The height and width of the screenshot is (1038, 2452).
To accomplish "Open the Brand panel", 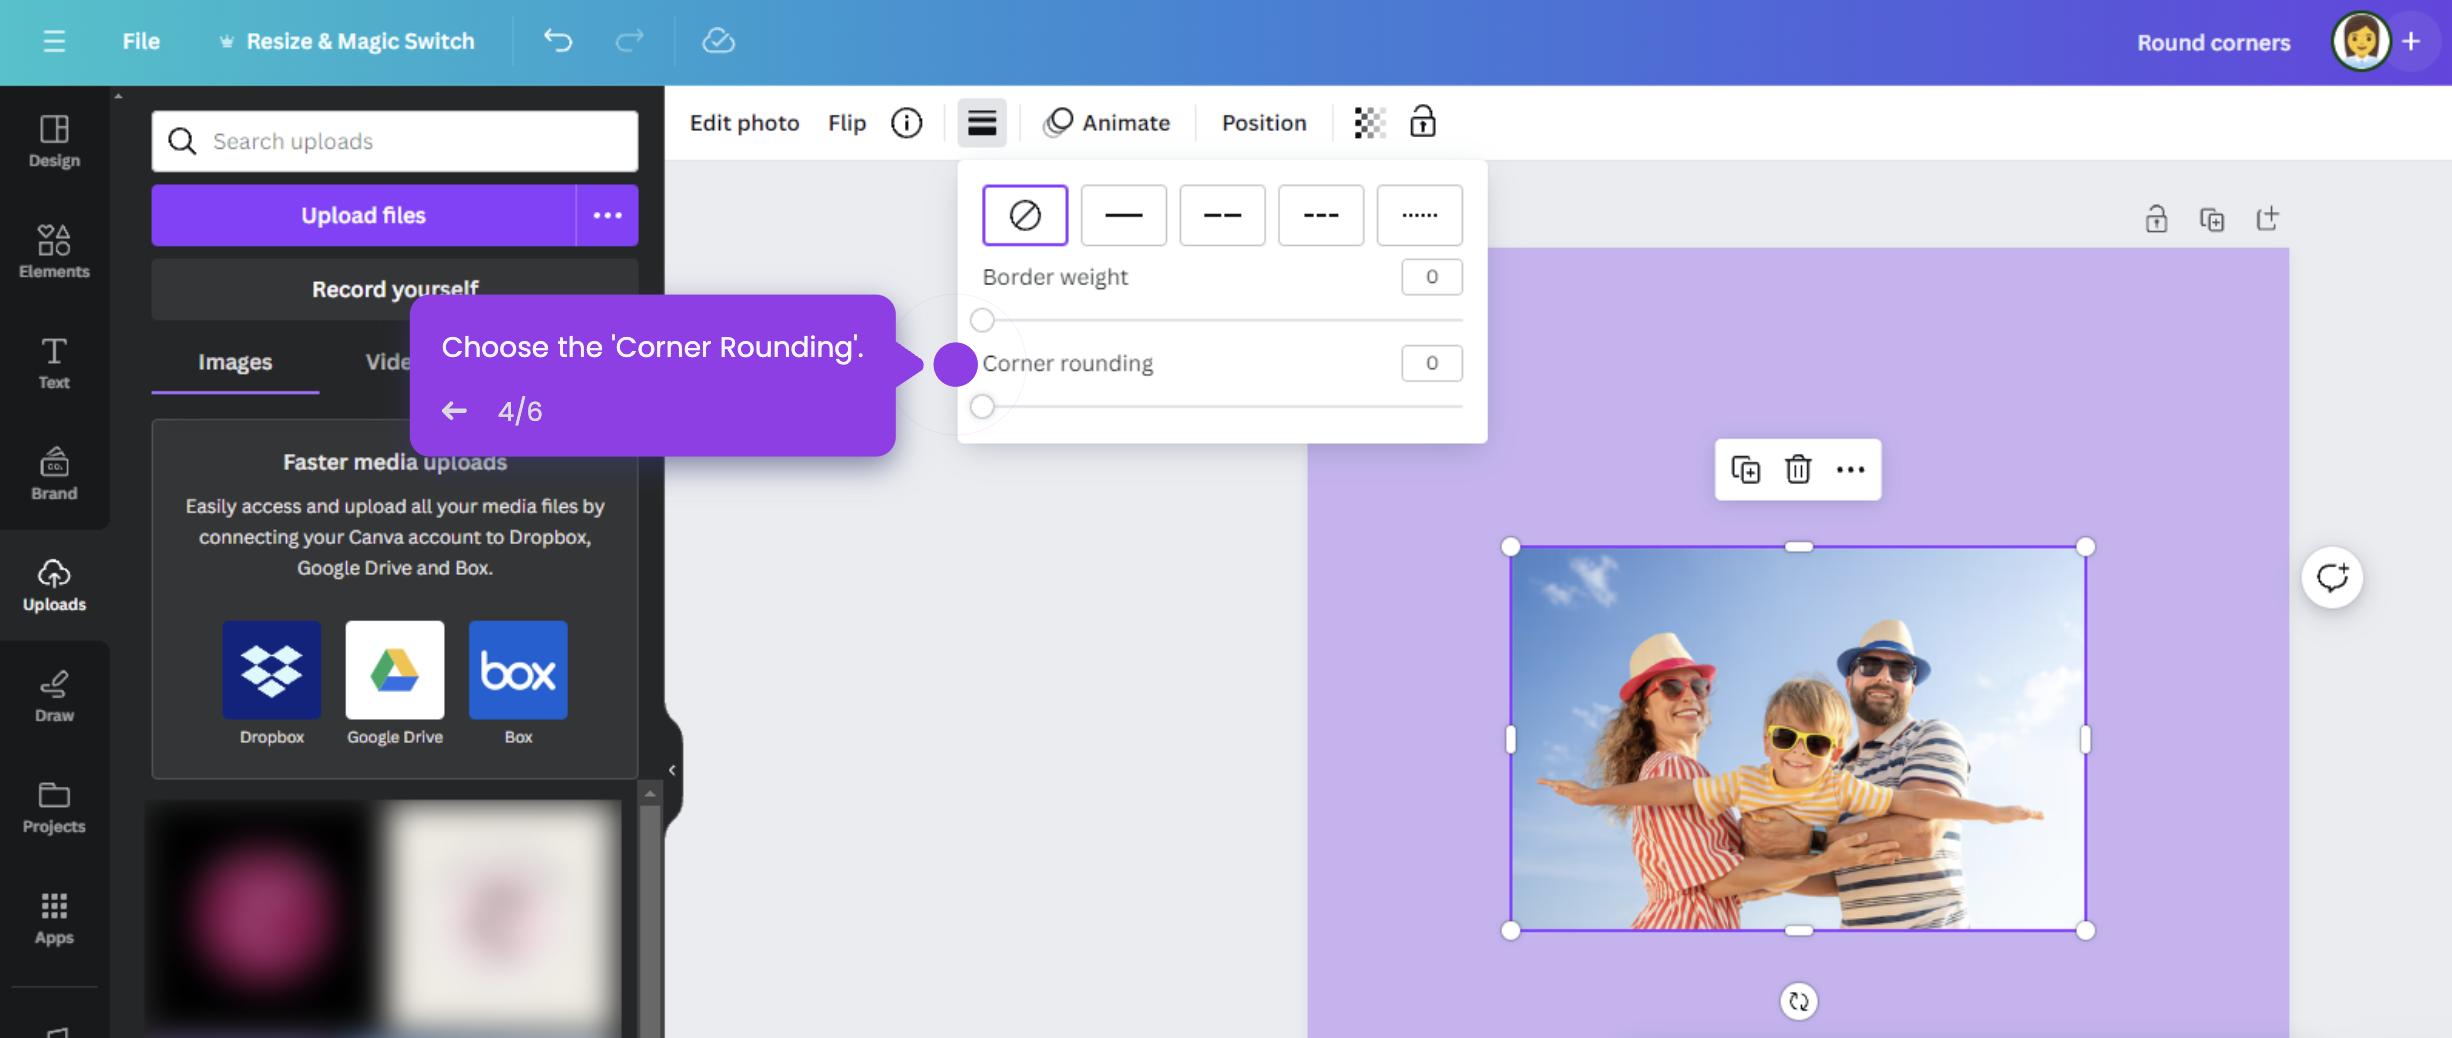I will click(53, 475).
